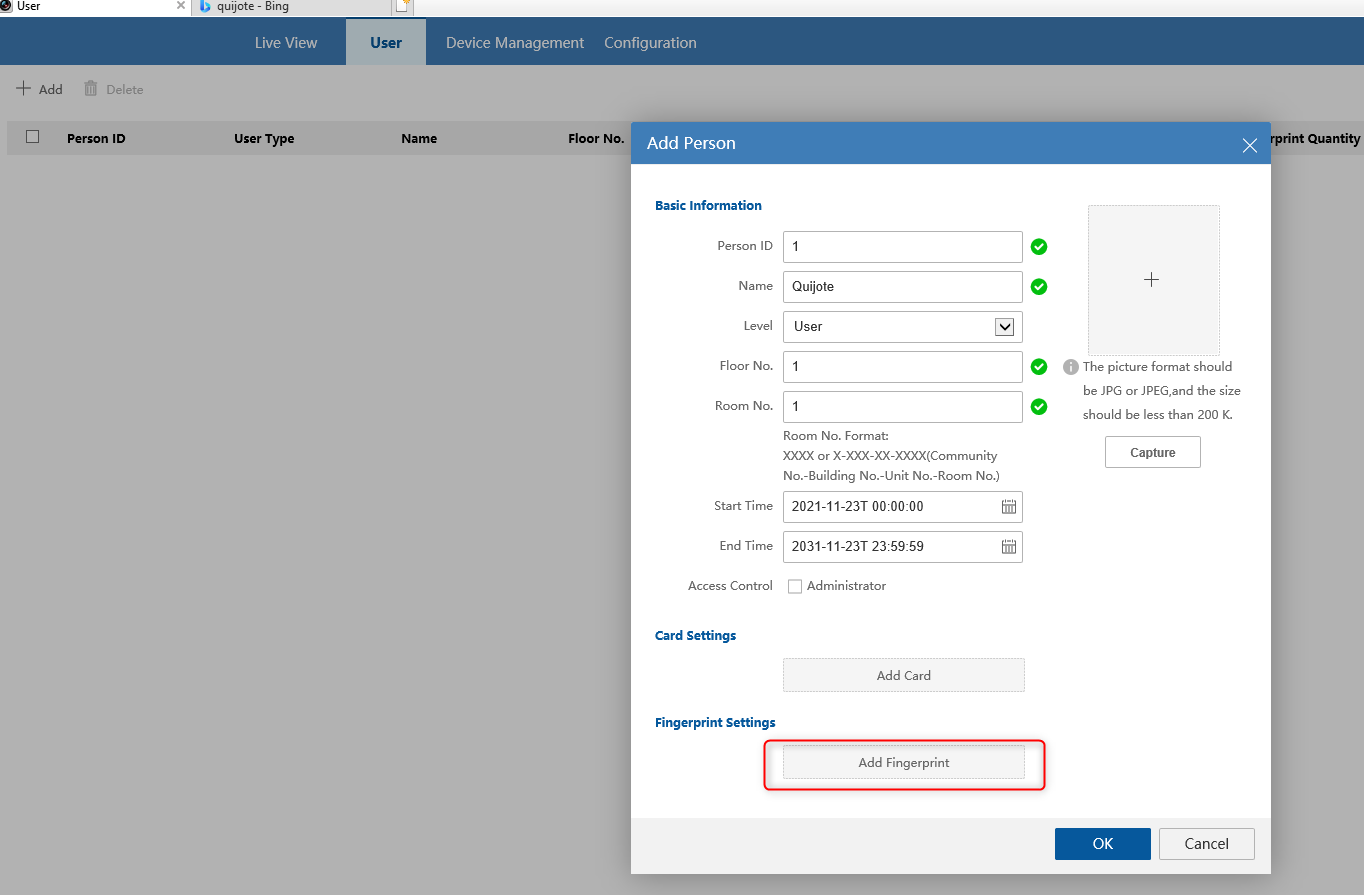
Task: Check the select-all box in table header
Action: click(x=32, y=137)
